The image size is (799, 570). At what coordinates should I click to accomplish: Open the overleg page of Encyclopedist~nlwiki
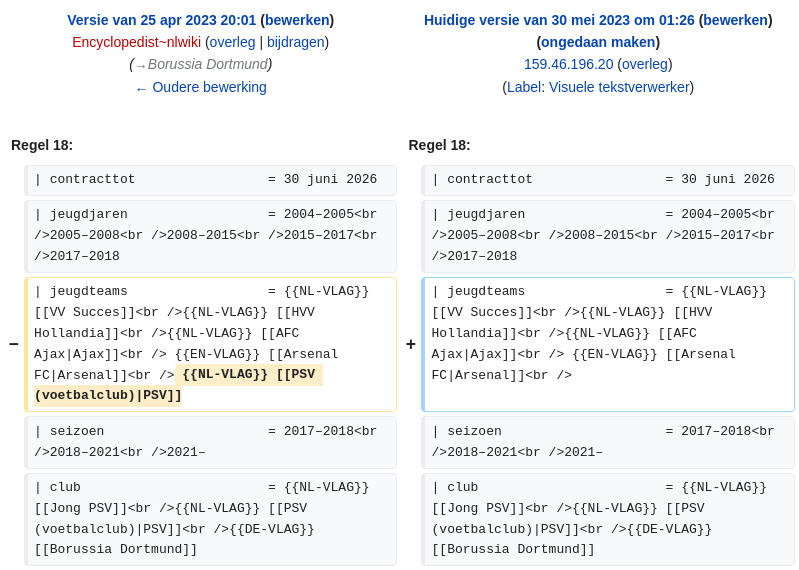coord(232,42)
